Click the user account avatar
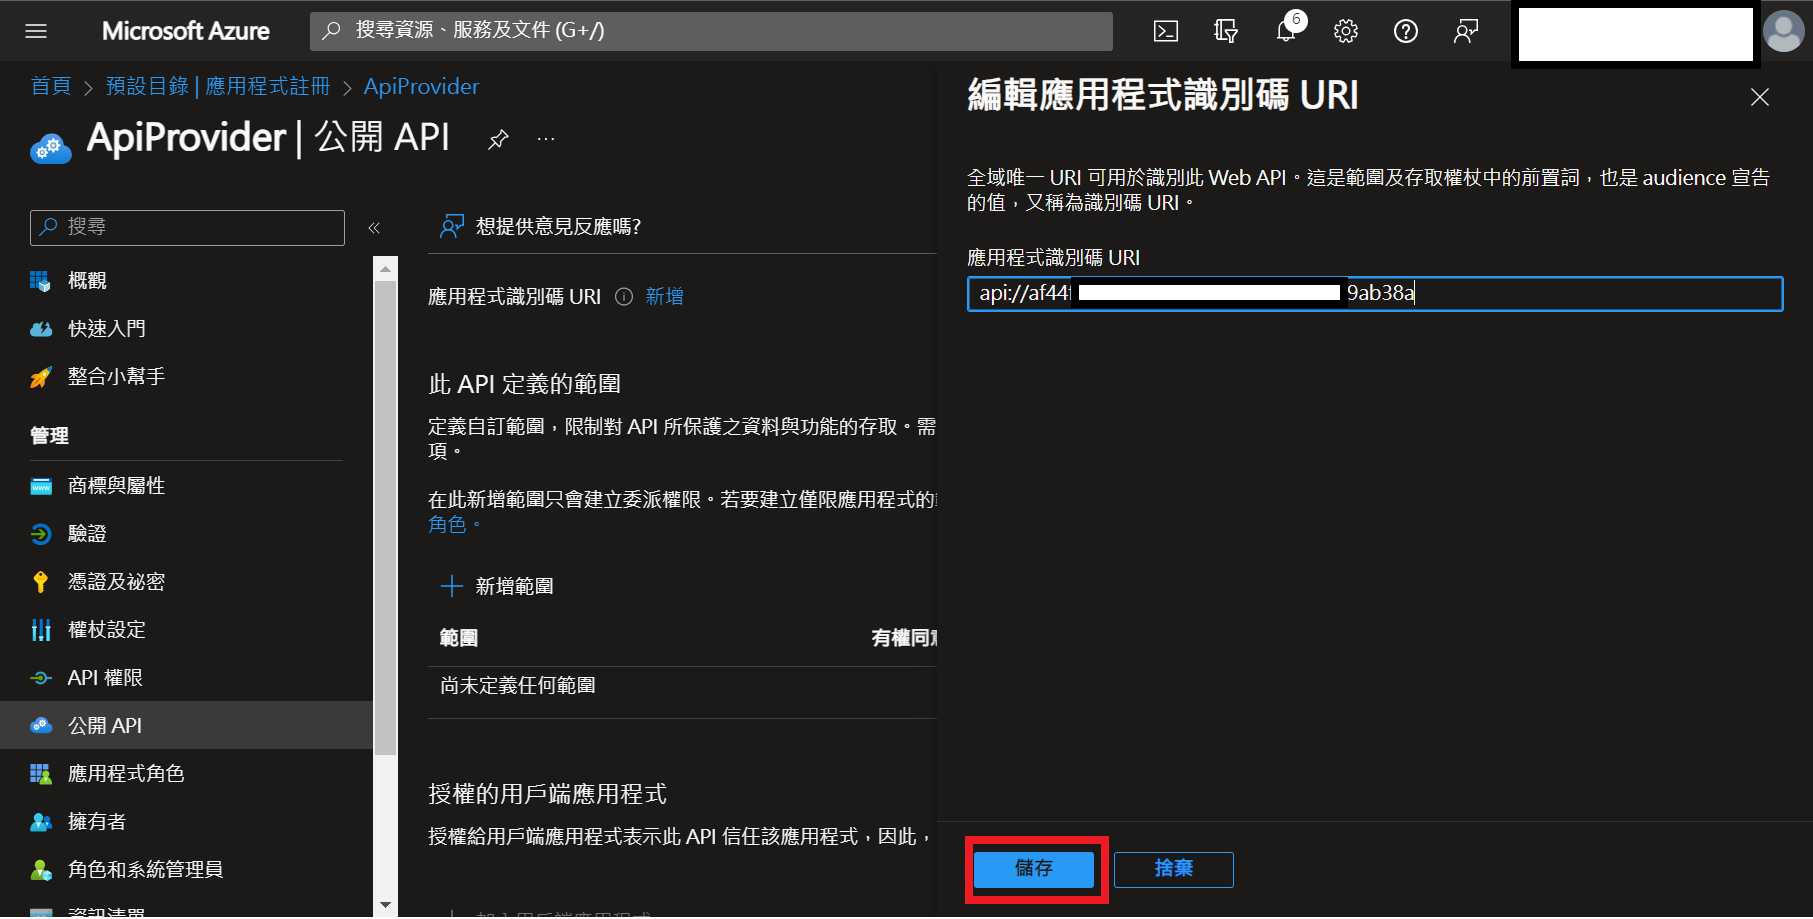 [1784, 31]
